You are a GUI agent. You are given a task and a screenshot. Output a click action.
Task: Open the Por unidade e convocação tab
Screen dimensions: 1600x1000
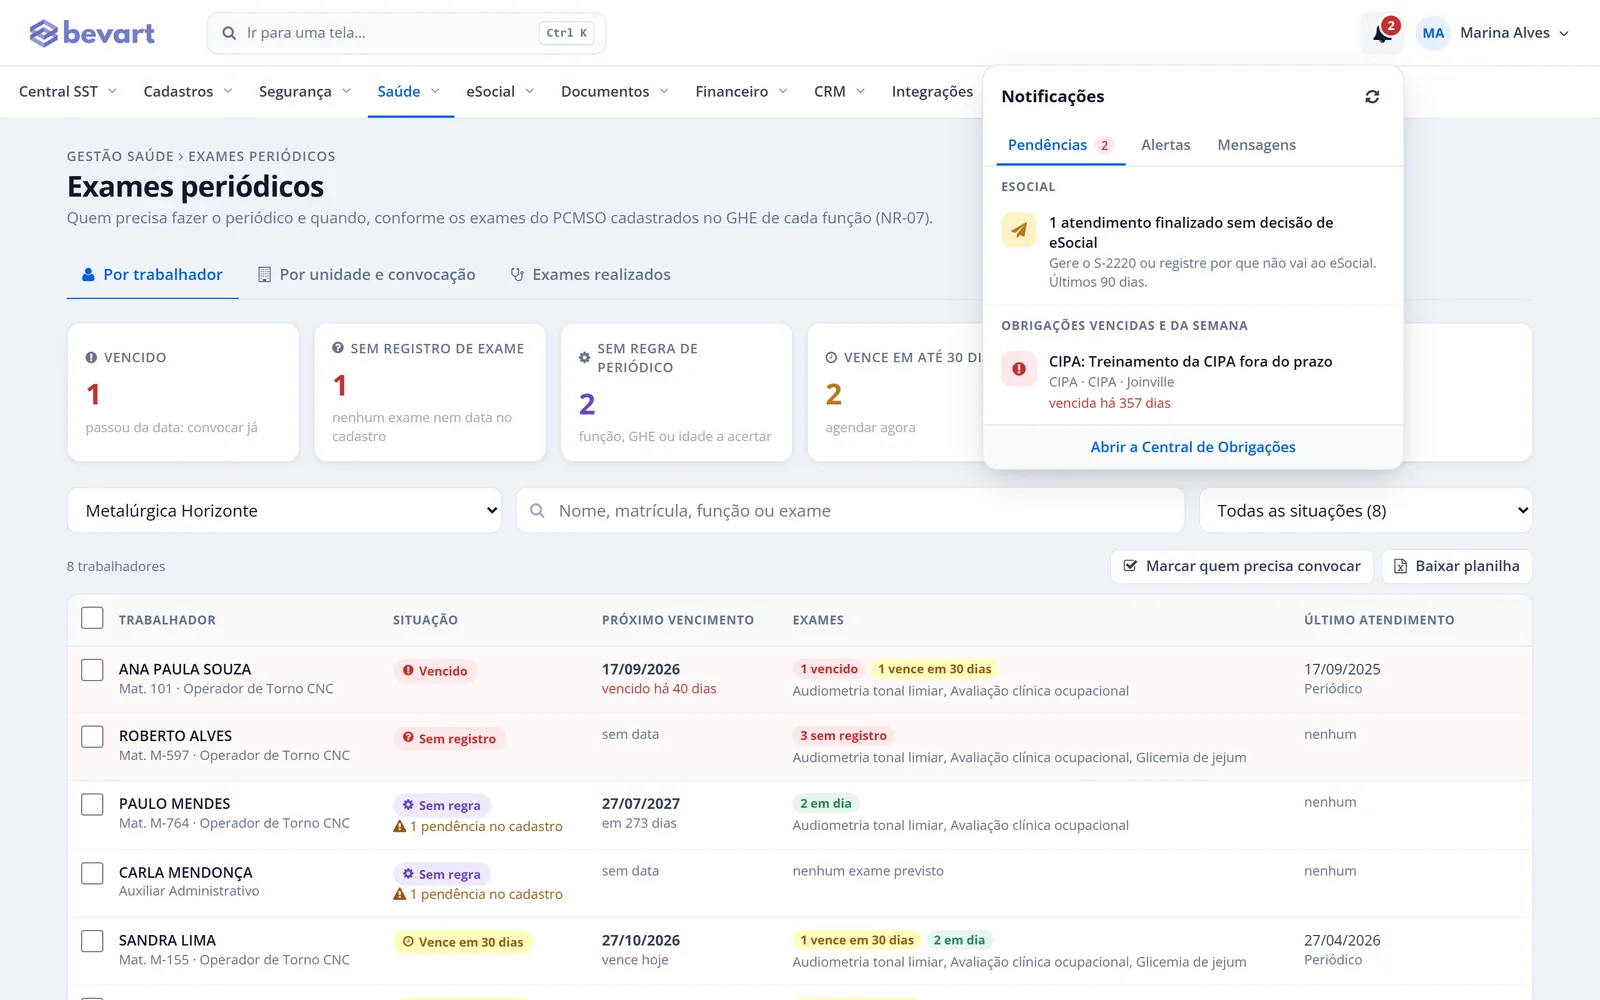(x=367, y=274)
